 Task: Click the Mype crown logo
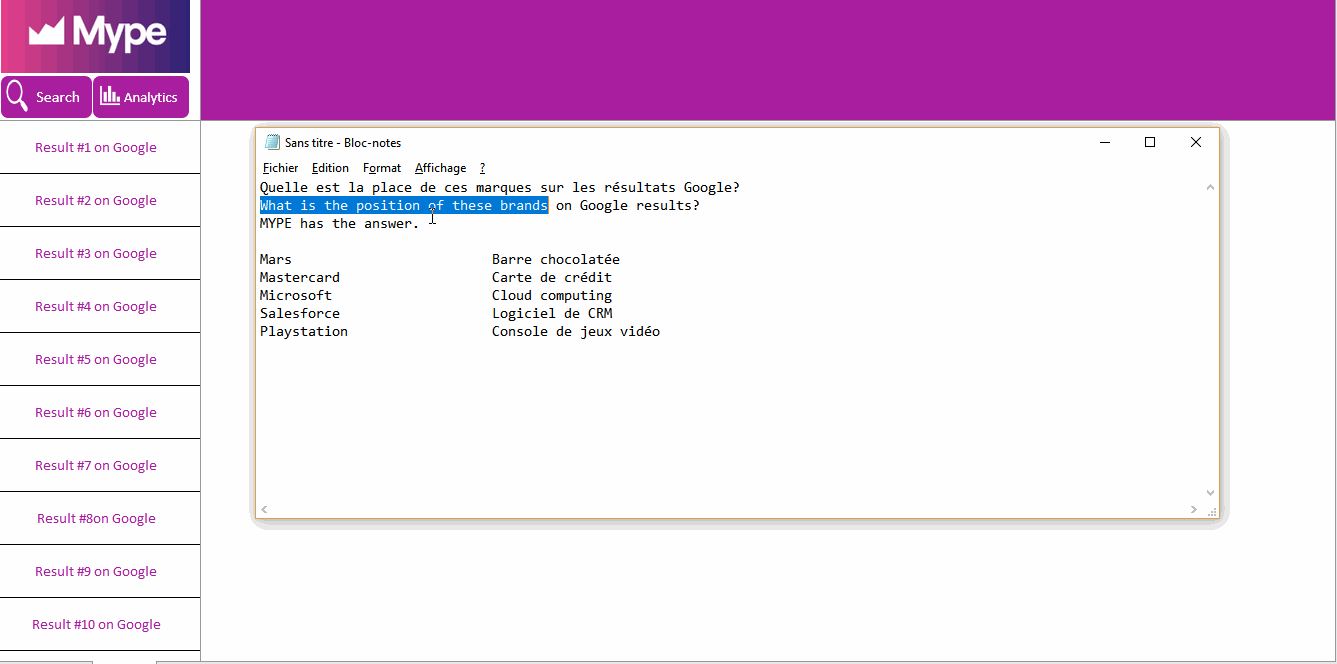pyautogui.click(x=46, y=33)
